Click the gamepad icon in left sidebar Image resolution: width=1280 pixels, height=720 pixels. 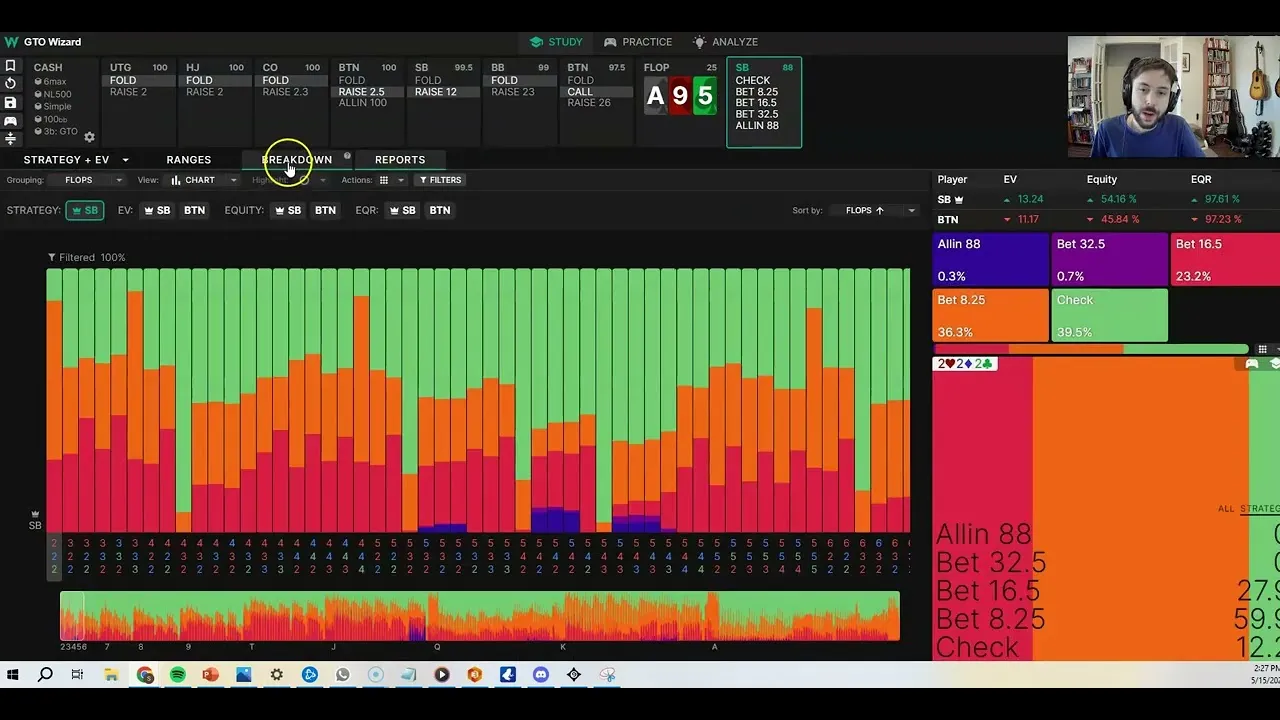[11, 121]
